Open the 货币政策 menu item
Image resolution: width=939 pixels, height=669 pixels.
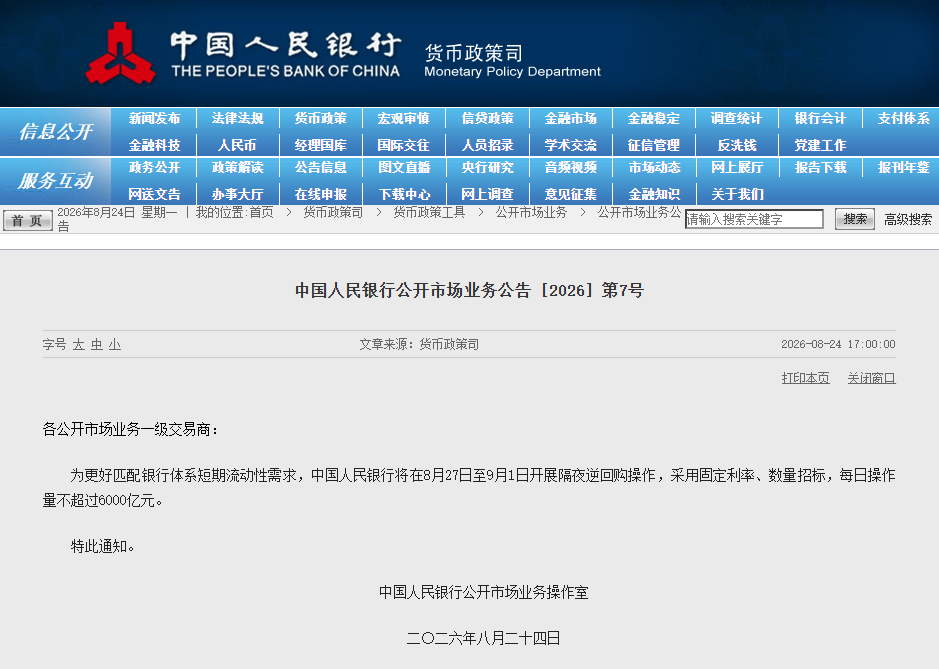click(320, 119)
